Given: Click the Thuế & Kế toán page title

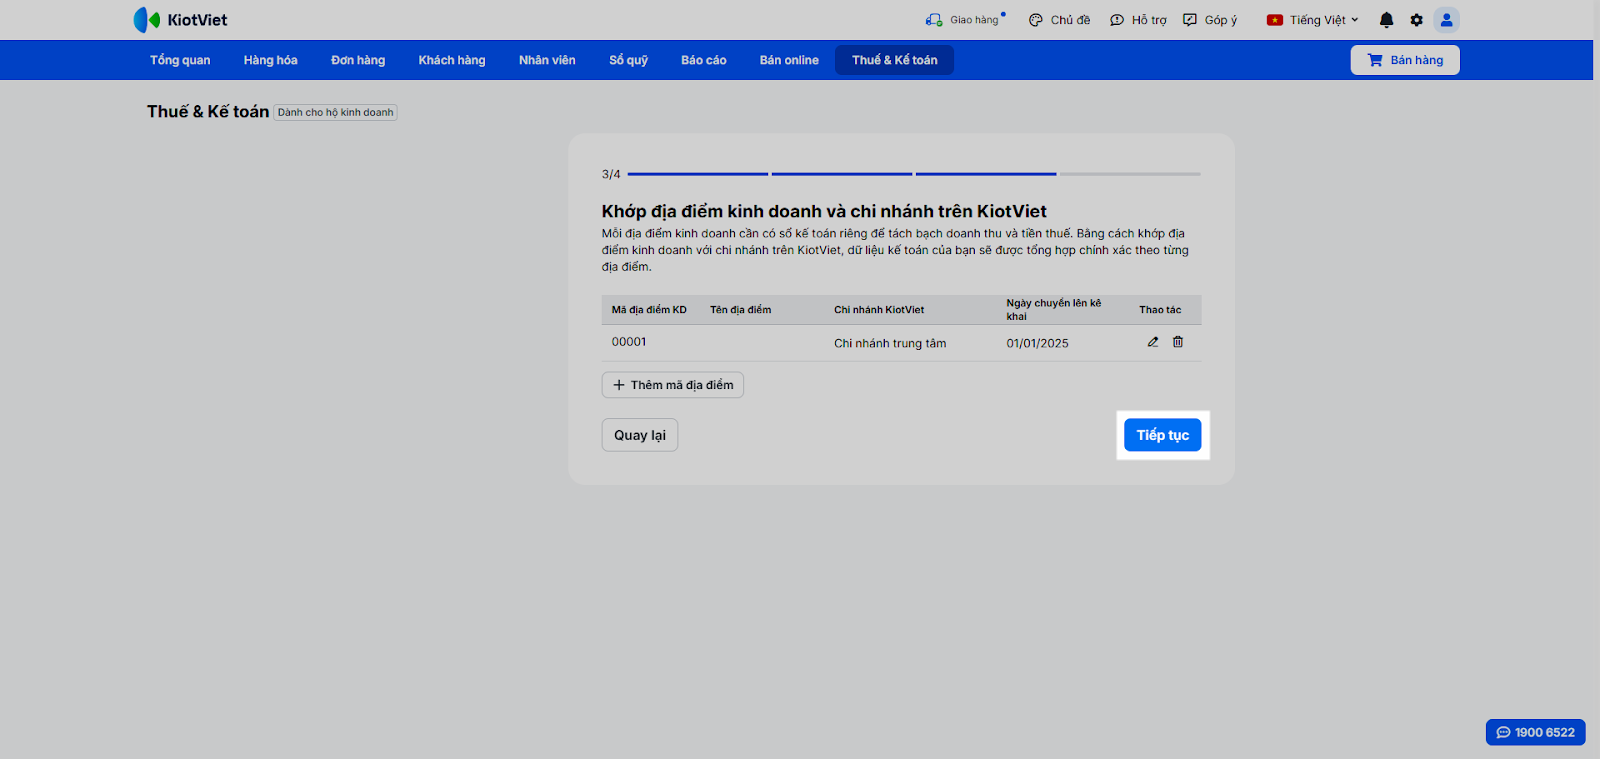Looking at the screenshot, I should 208,112.
